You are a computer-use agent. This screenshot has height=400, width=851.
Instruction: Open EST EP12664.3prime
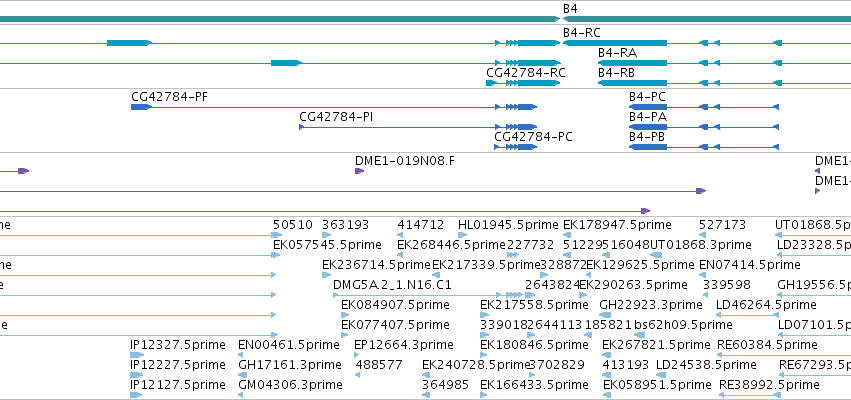click(403, 345)
